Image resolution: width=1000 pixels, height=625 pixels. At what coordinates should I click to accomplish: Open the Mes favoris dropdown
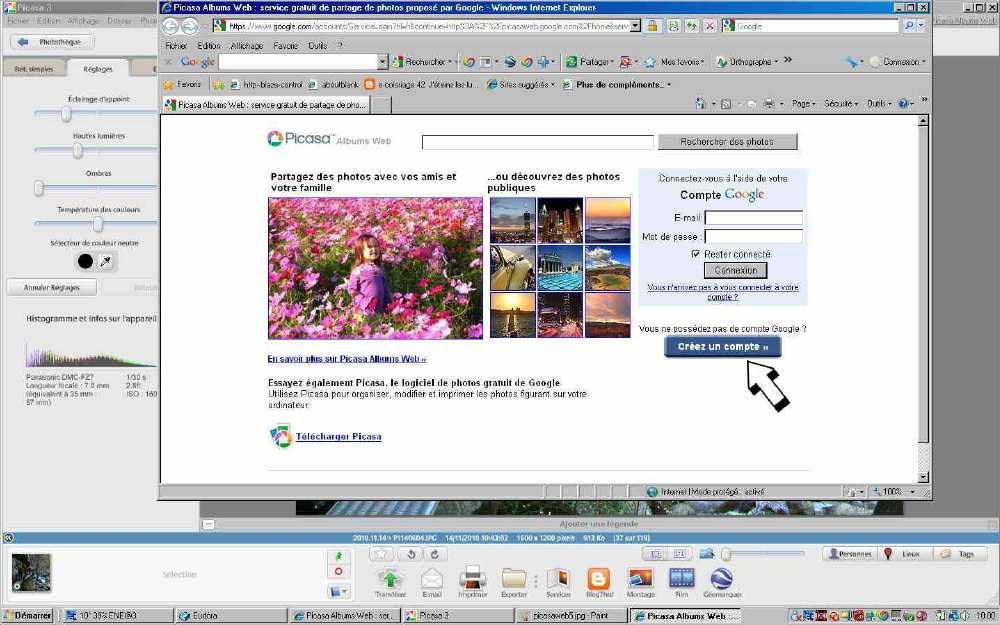pyautogui.click(x=703, y=62)
